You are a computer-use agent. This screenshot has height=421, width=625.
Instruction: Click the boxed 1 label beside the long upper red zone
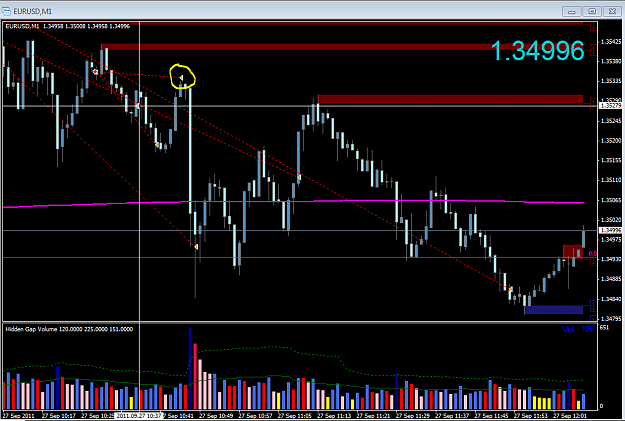(594, 51)
